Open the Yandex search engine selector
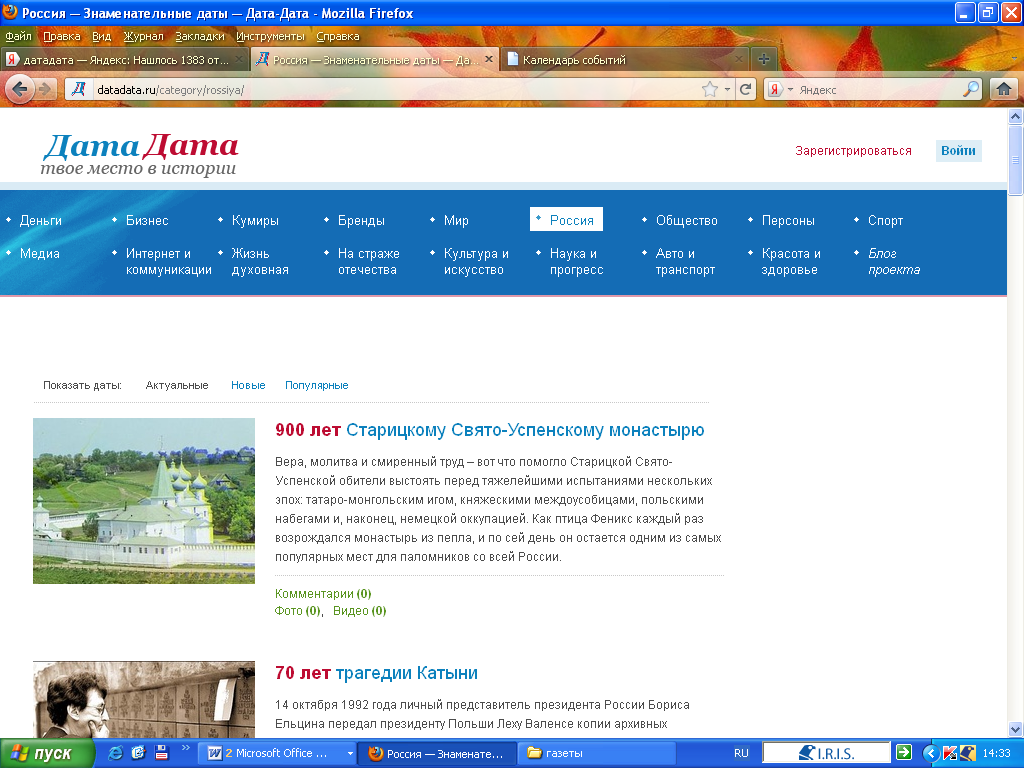 tap(780, 89)
